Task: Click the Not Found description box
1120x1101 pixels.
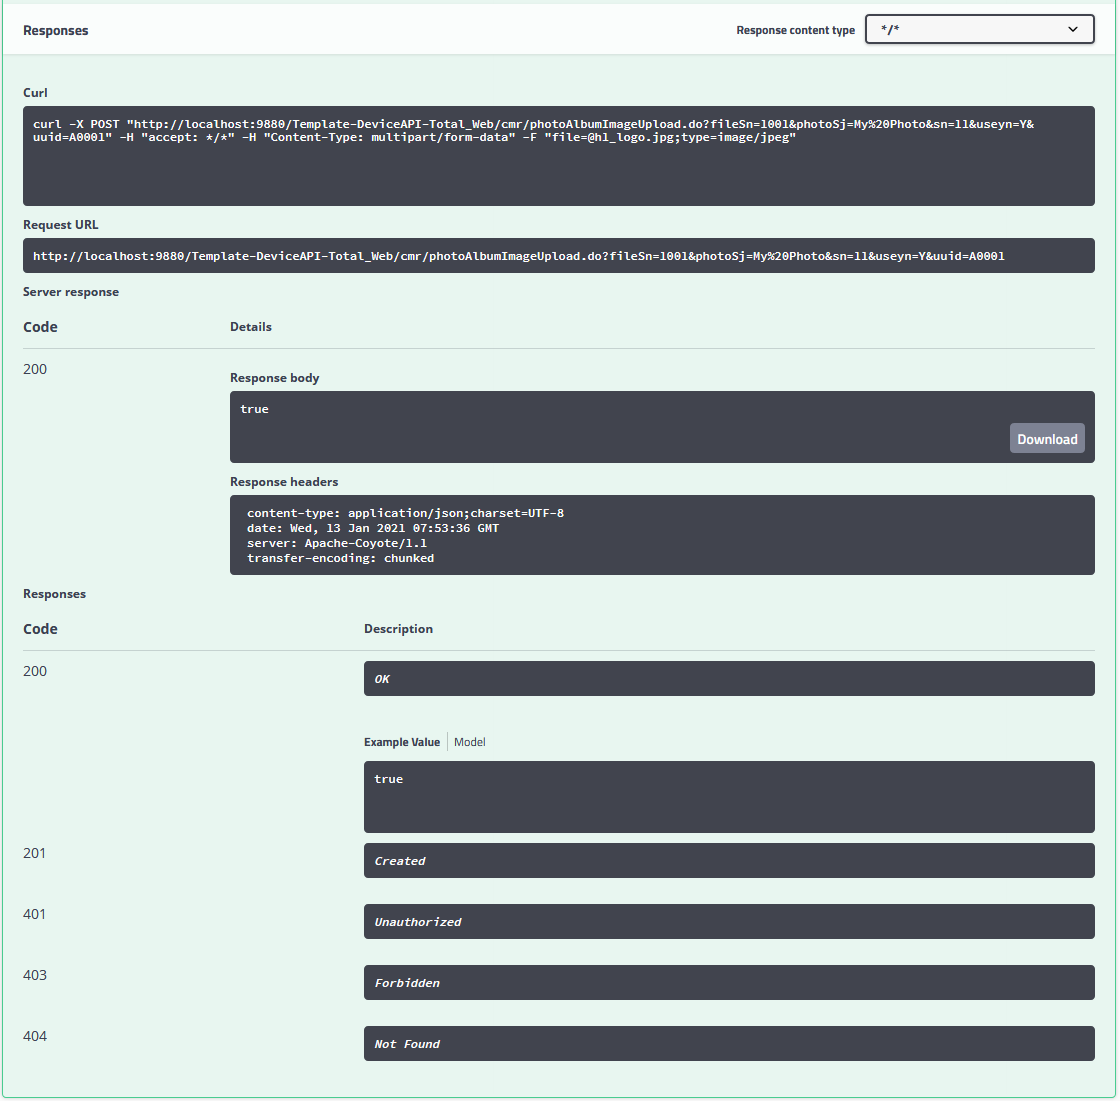Action: tap(728, 1044)
